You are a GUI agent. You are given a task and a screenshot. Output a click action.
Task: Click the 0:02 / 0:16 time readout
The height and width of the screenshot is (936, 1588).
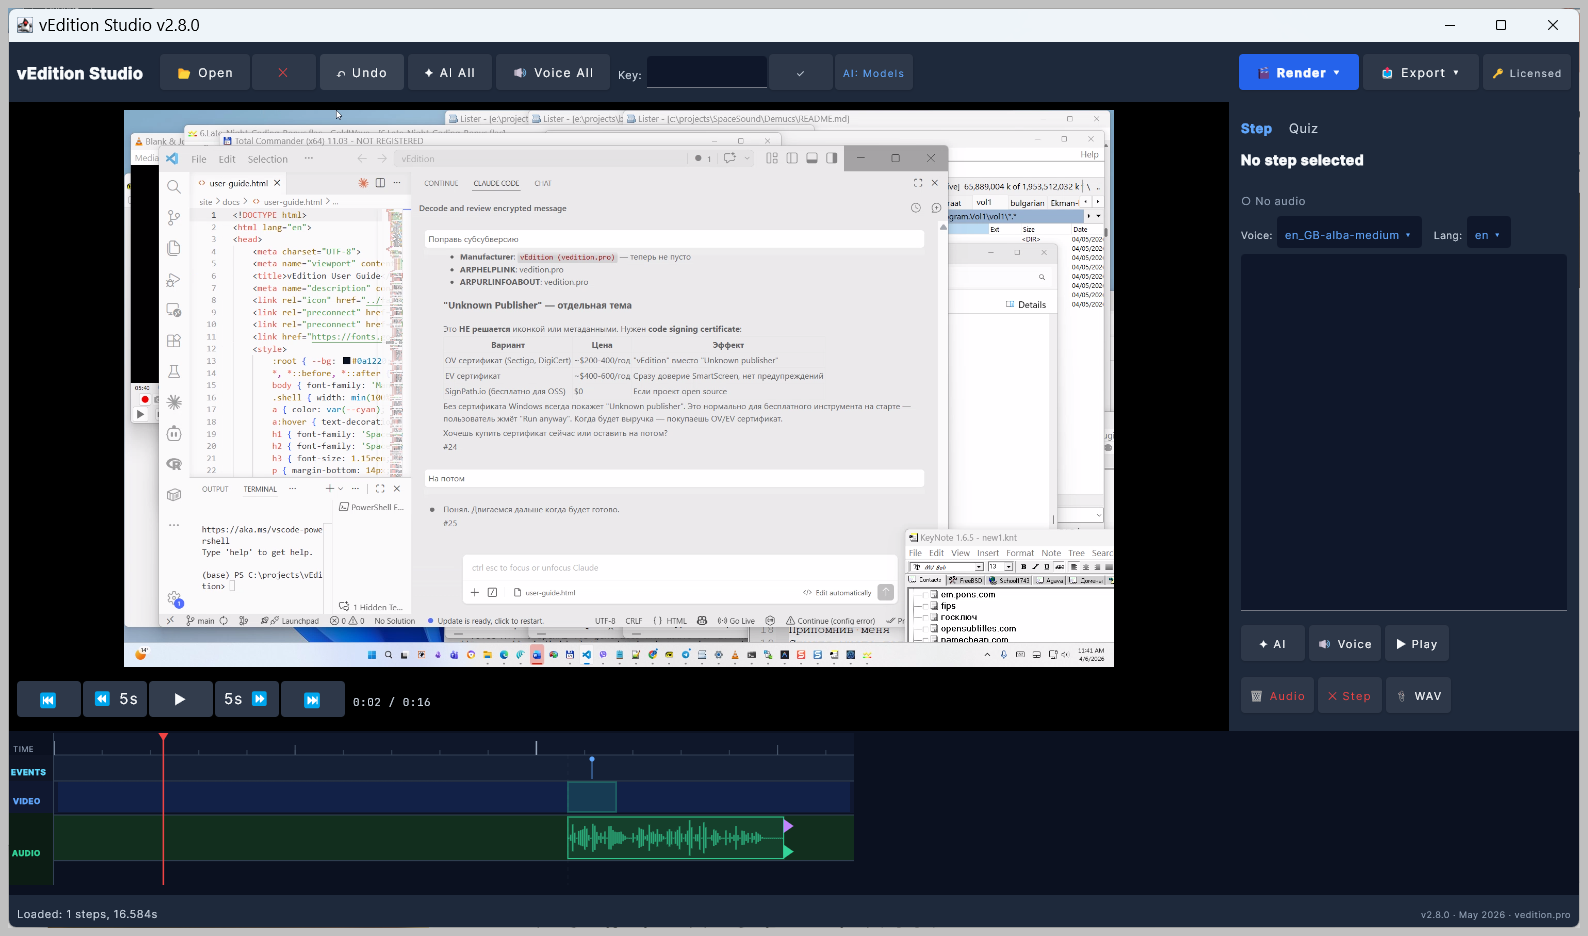coord(392,702)
